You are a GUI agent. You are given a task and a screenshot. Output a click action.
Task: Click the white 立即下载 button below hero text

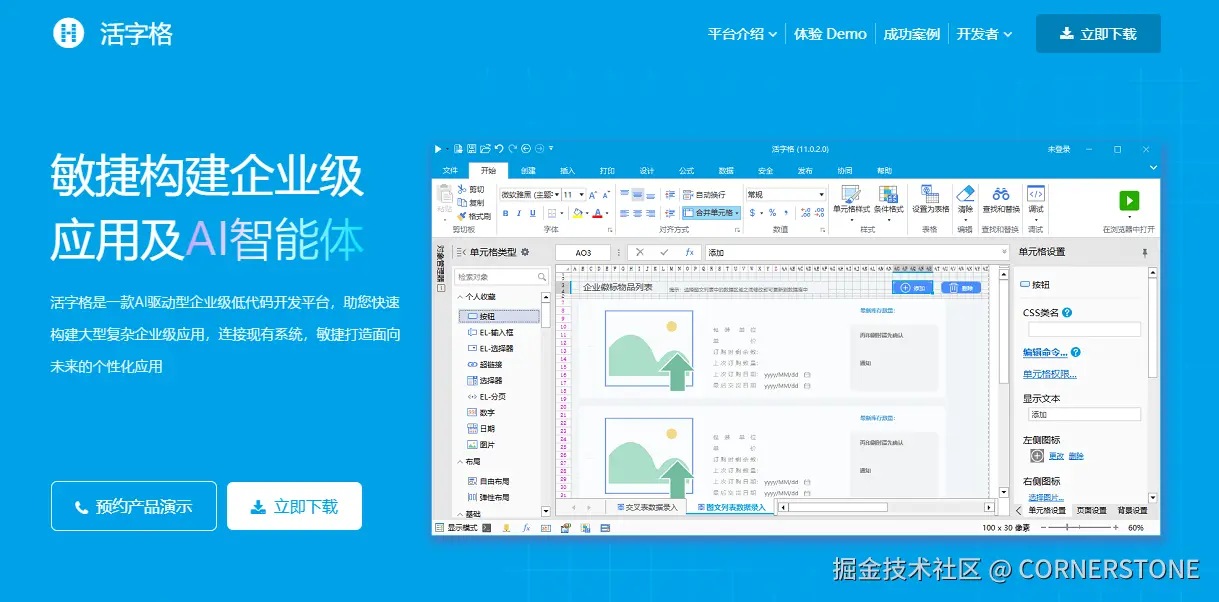(x=294, y=506)
